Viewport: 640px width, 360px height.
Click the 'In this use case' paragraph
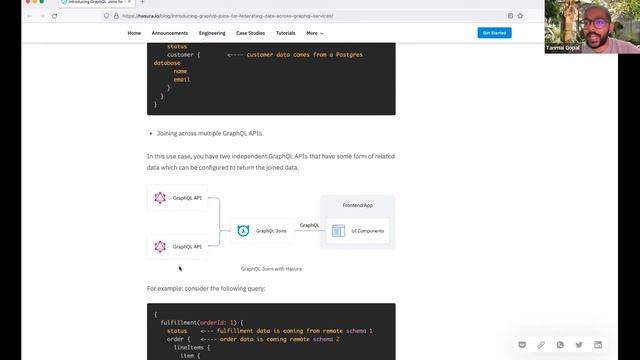point(271,162)
